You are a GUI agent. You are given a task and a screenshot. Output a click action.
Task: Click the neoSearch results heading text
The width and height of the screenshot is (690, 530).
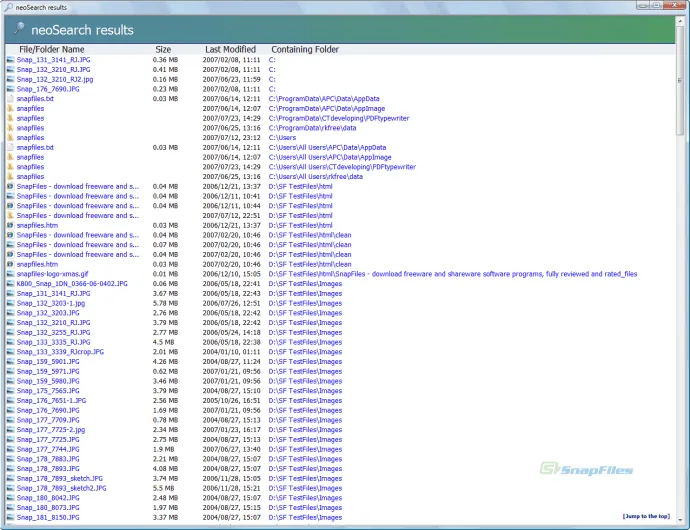tap(82, 30)
